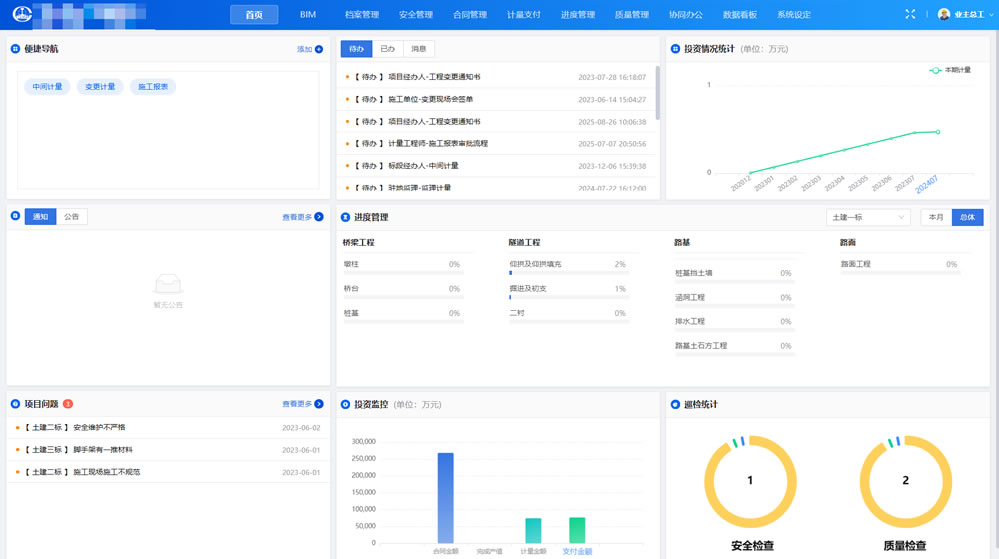Image resolution: width=999 pixels, height=559 pixels.
Task: Click the 巡检统计 panel header icon
Action: point(675,405)
